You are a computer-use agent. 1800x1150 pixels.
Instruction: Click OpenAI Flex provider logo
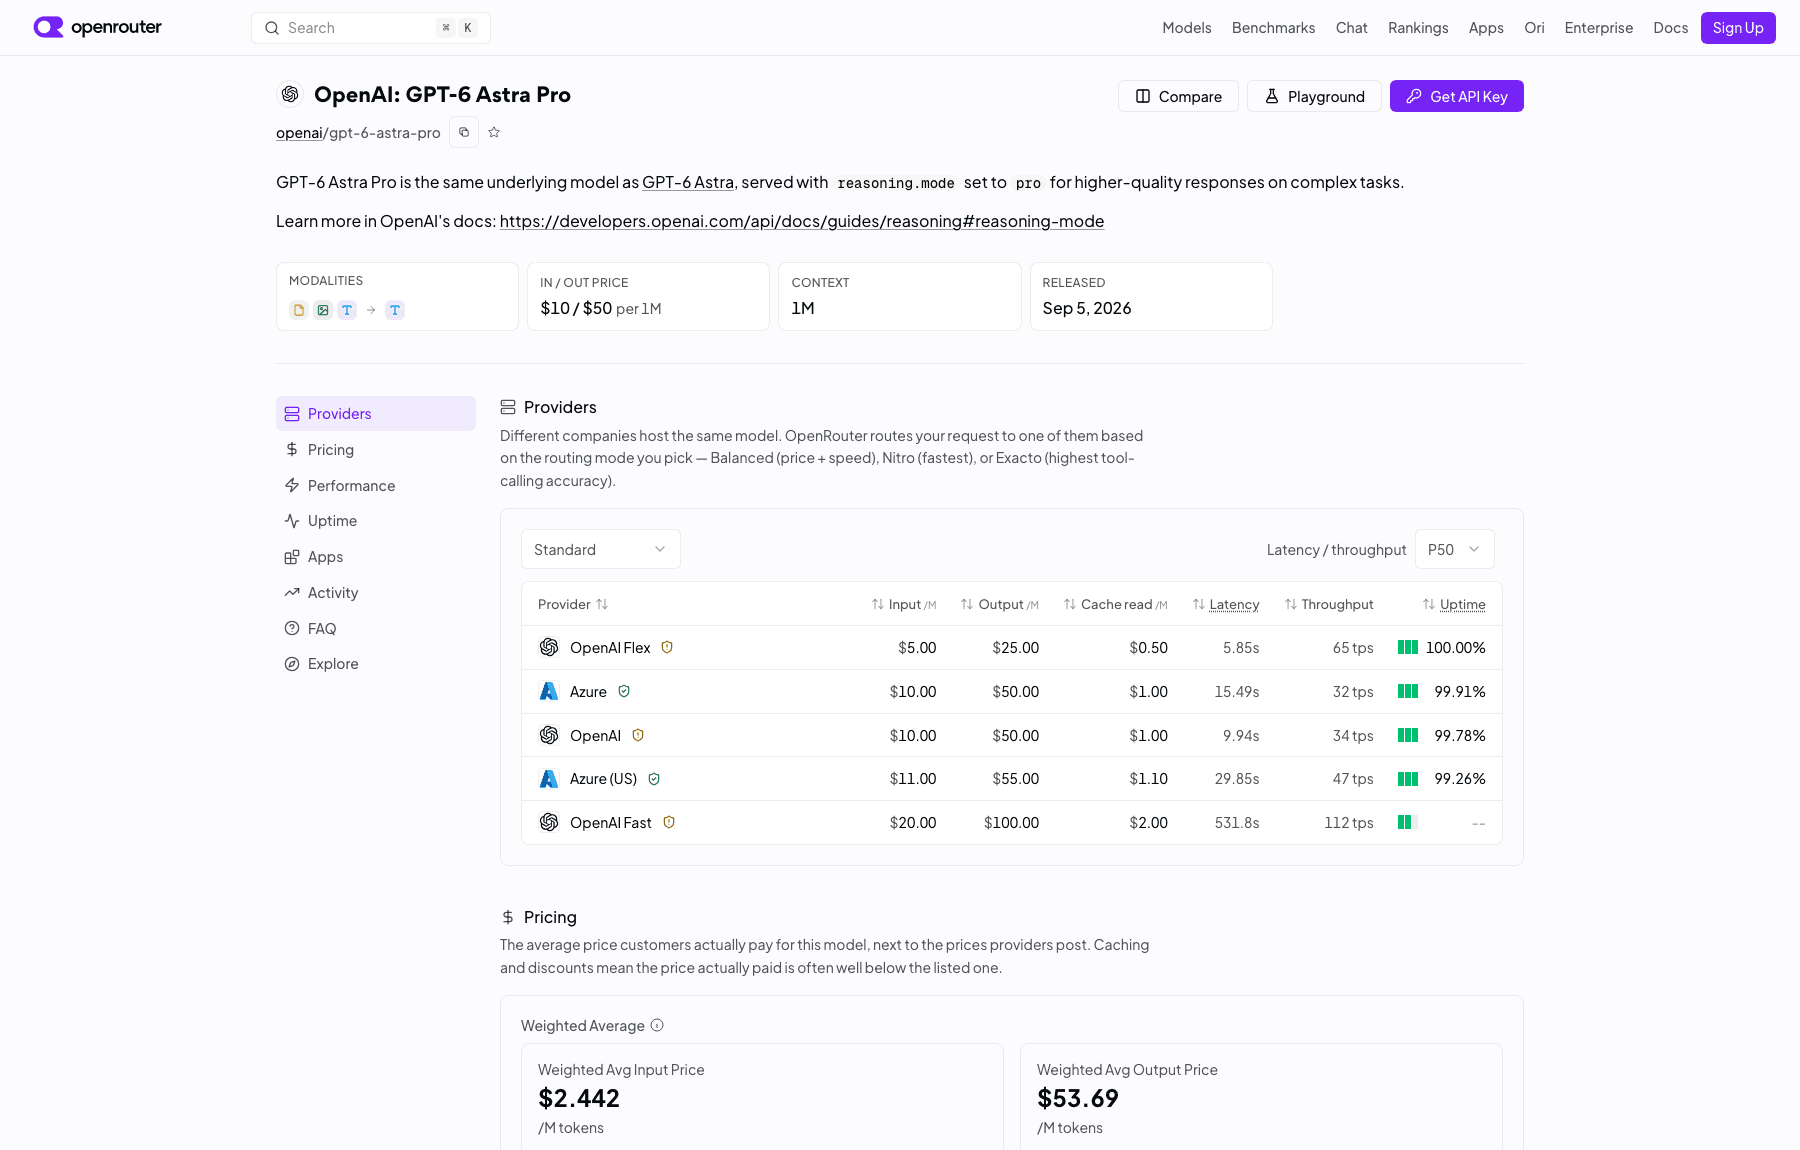point(549,647)
